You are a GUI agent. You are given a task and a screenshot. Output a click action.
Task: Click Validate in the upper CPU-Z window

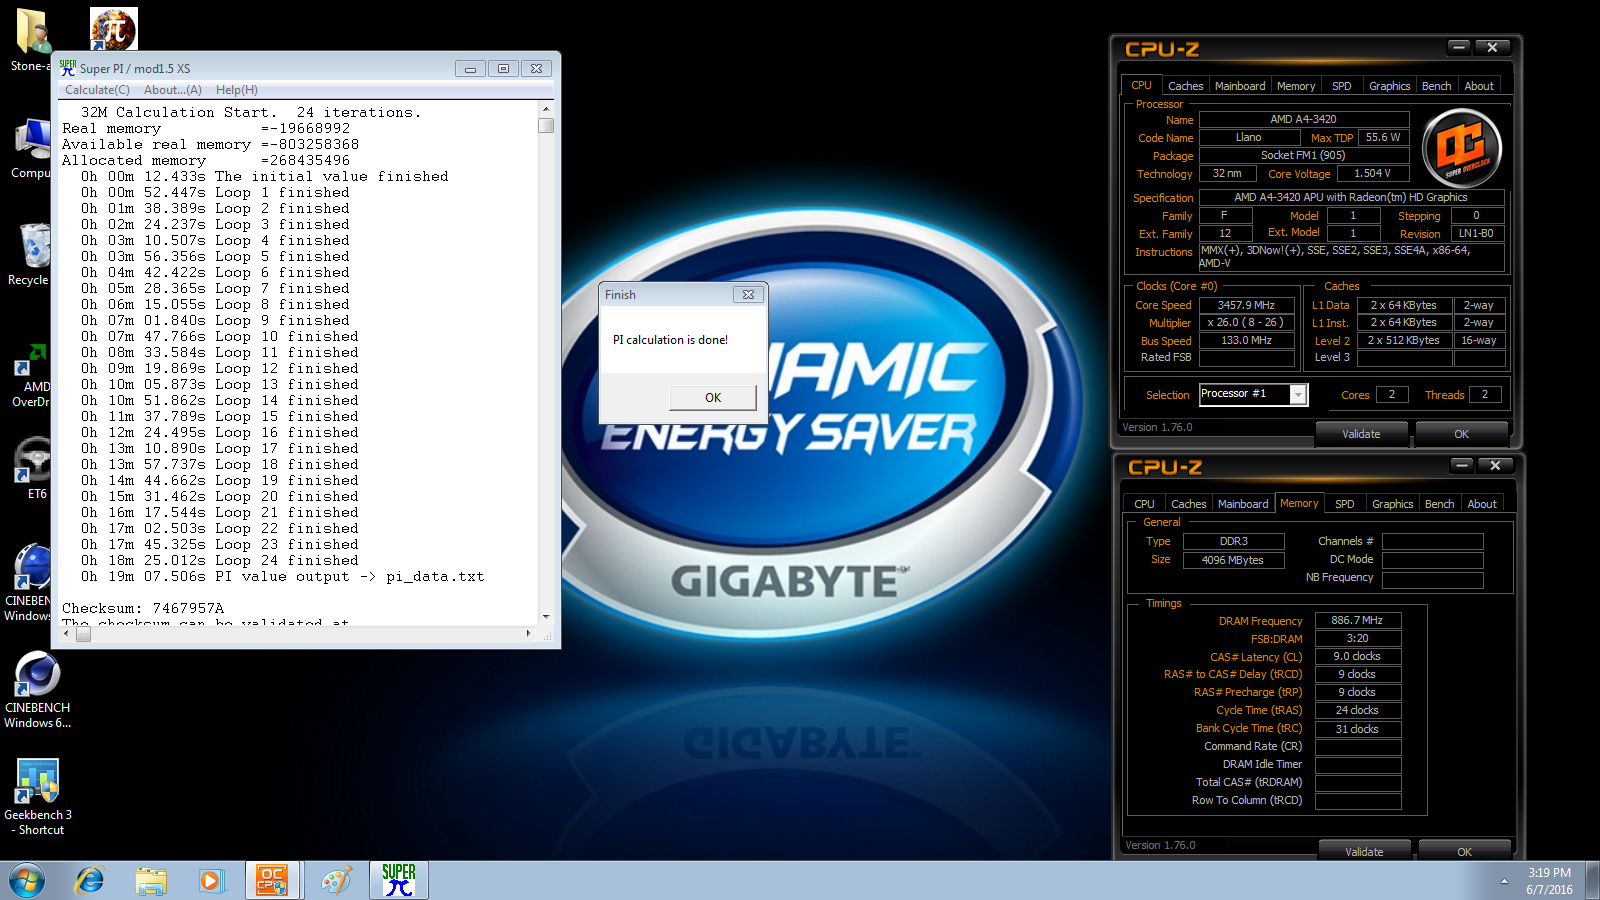point(1361,434)
